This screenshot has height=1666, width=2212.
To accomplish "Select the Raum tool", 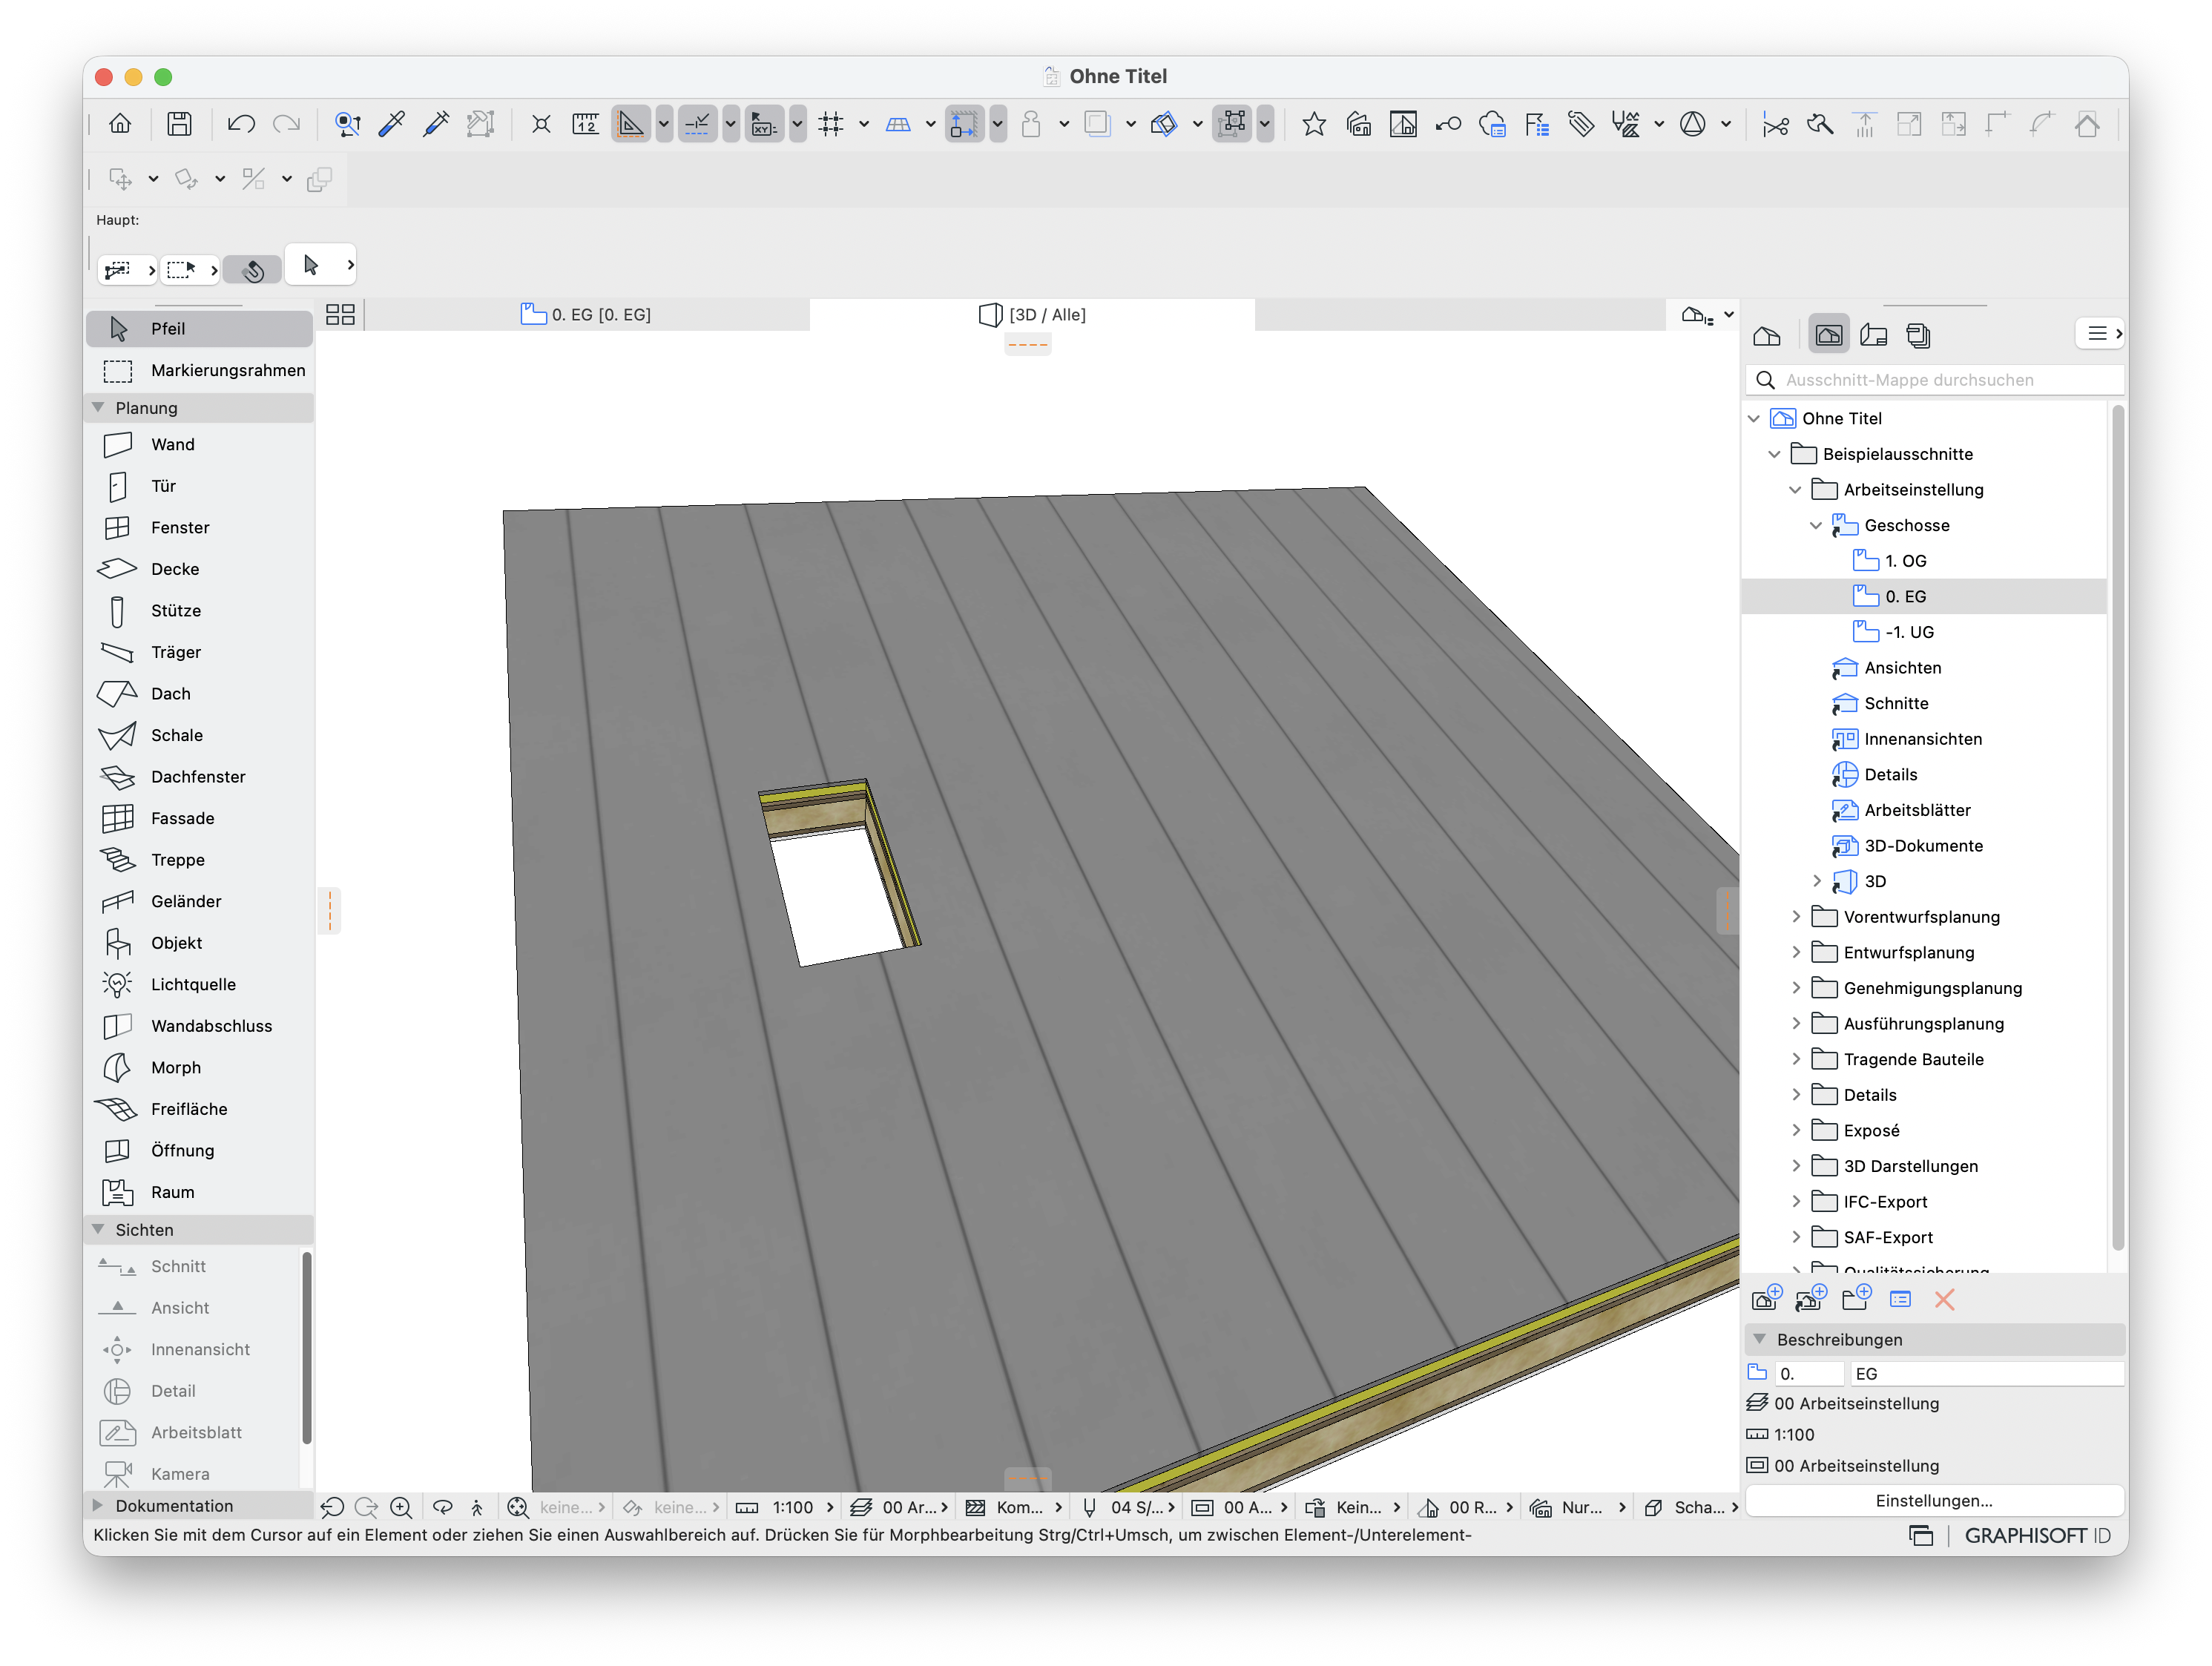I will (x=199, y=1192).
